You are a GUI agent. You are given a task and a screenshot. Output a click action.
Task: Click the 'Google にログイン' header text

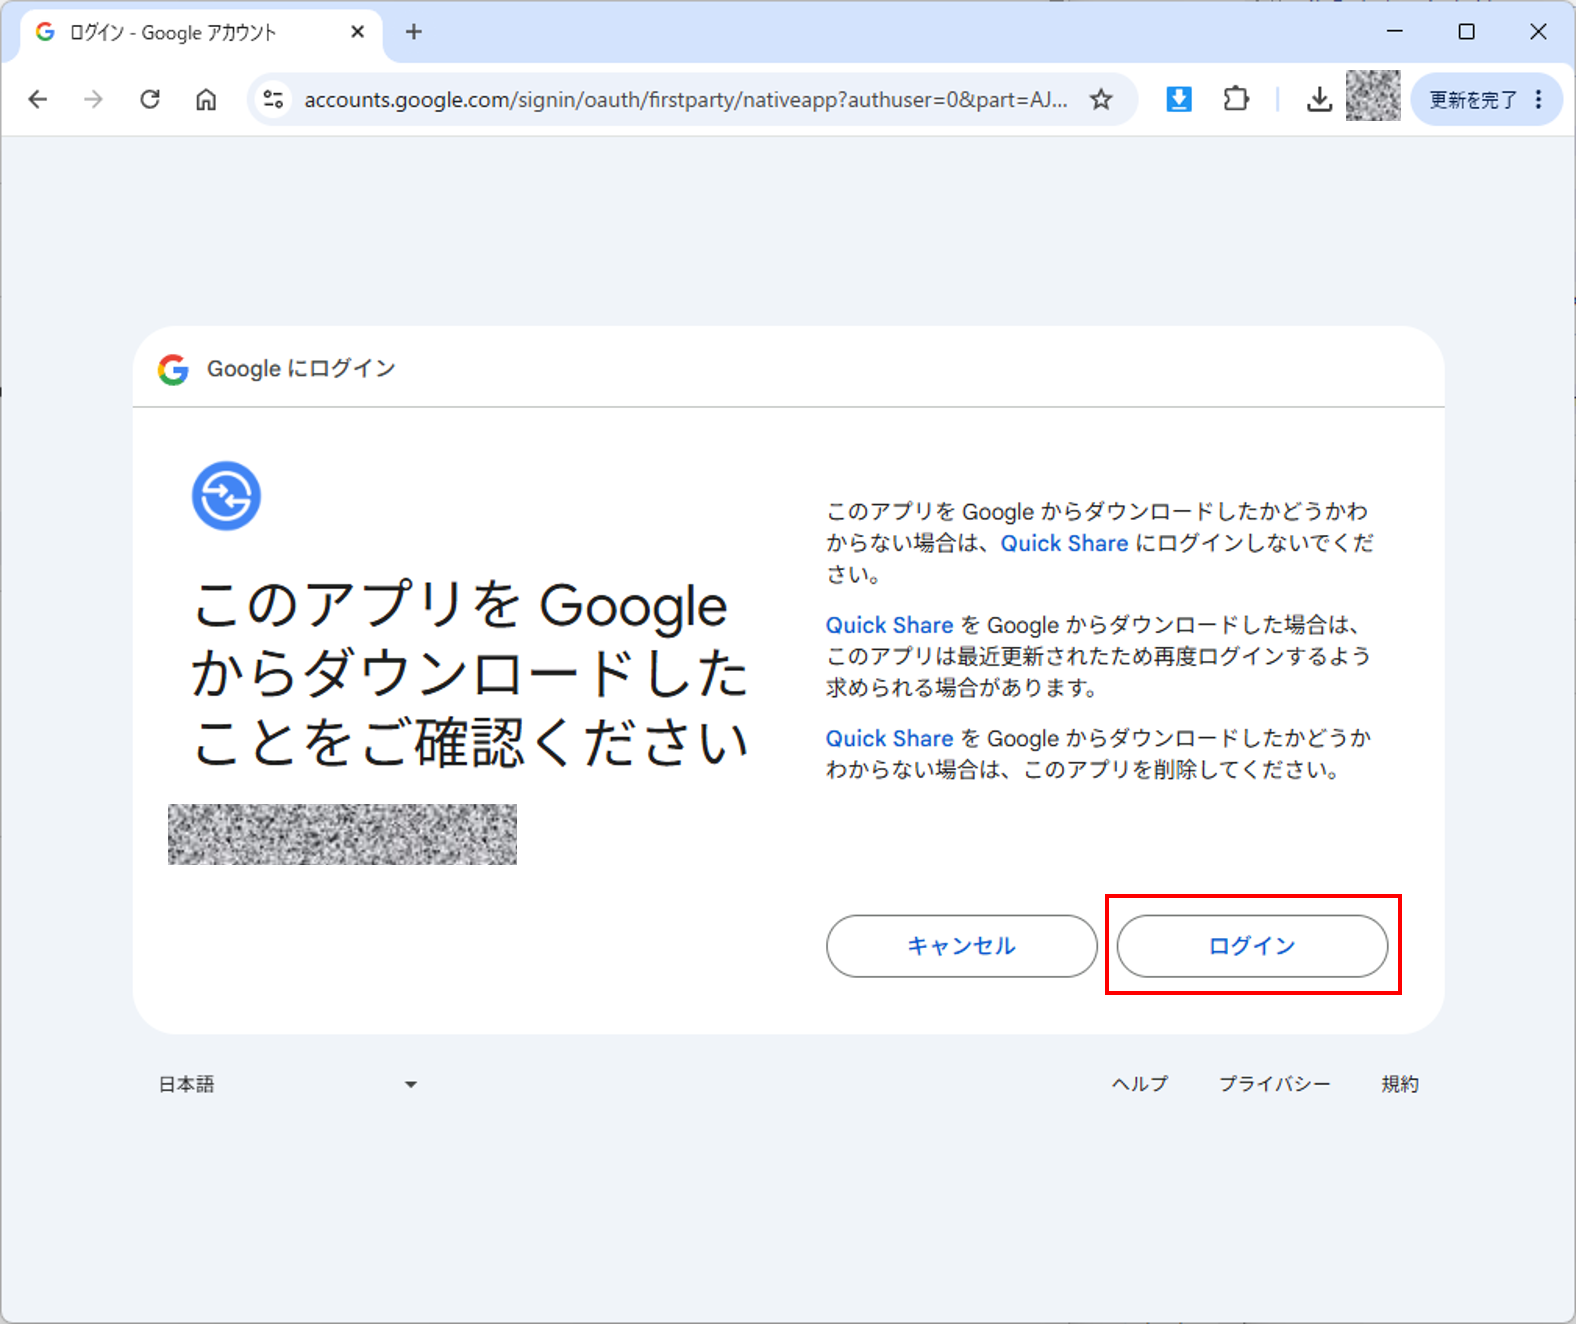coord(301,369)
